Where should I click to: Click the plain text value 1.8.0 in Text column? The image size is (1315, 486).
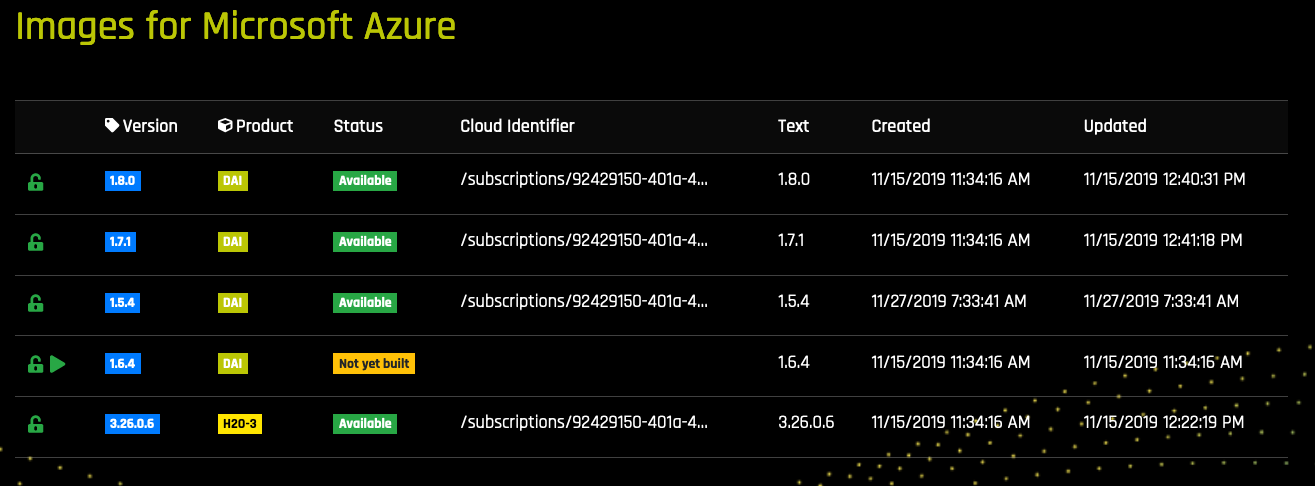tap(794, 181)
